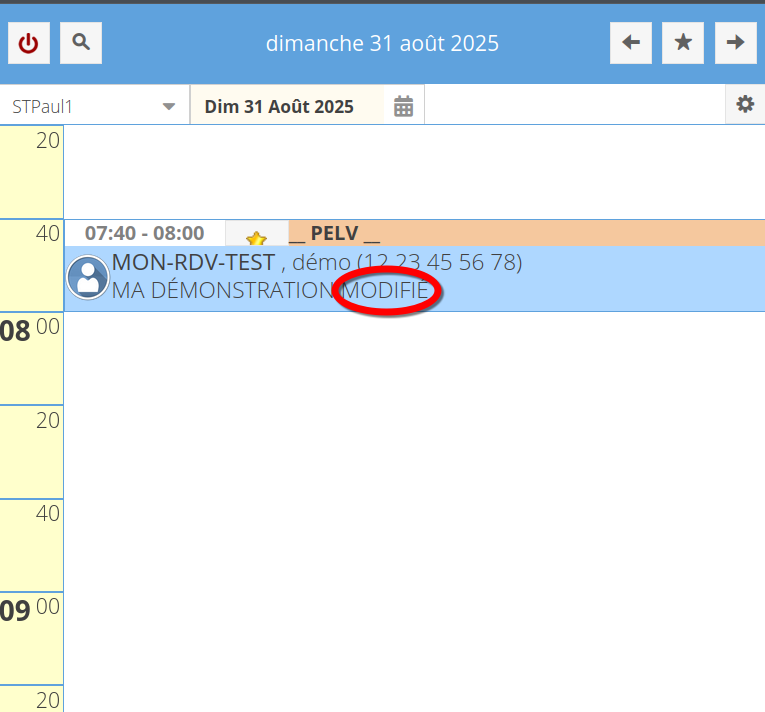The image size is (765, 712).
Task: Select the empty 08:00 time slot
Action: [x=414, y=358]
